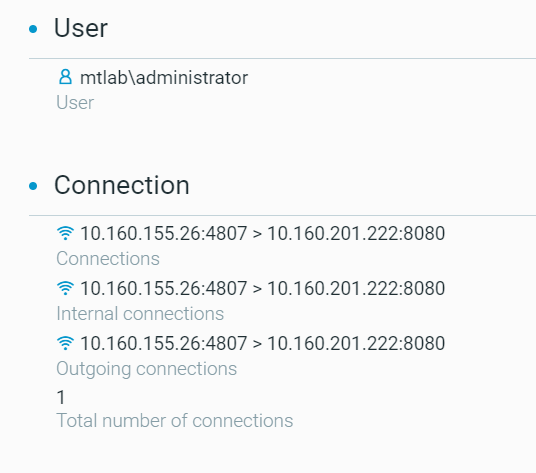This screenshot has height=473, width=536.
Task: Select the connection address above Connections label
Action: [263, 233]
